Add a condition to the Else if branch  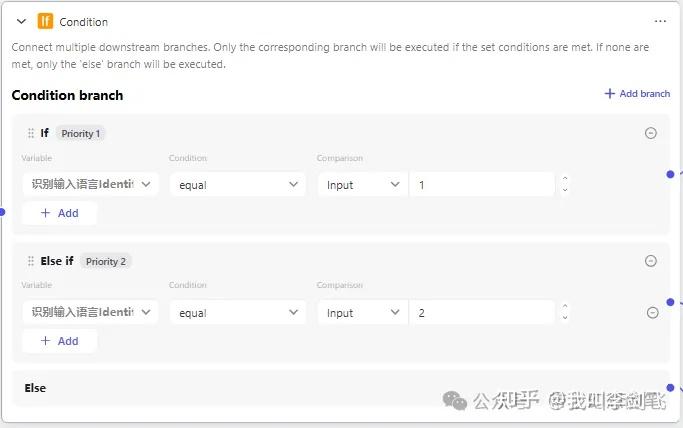pos(59,341)
